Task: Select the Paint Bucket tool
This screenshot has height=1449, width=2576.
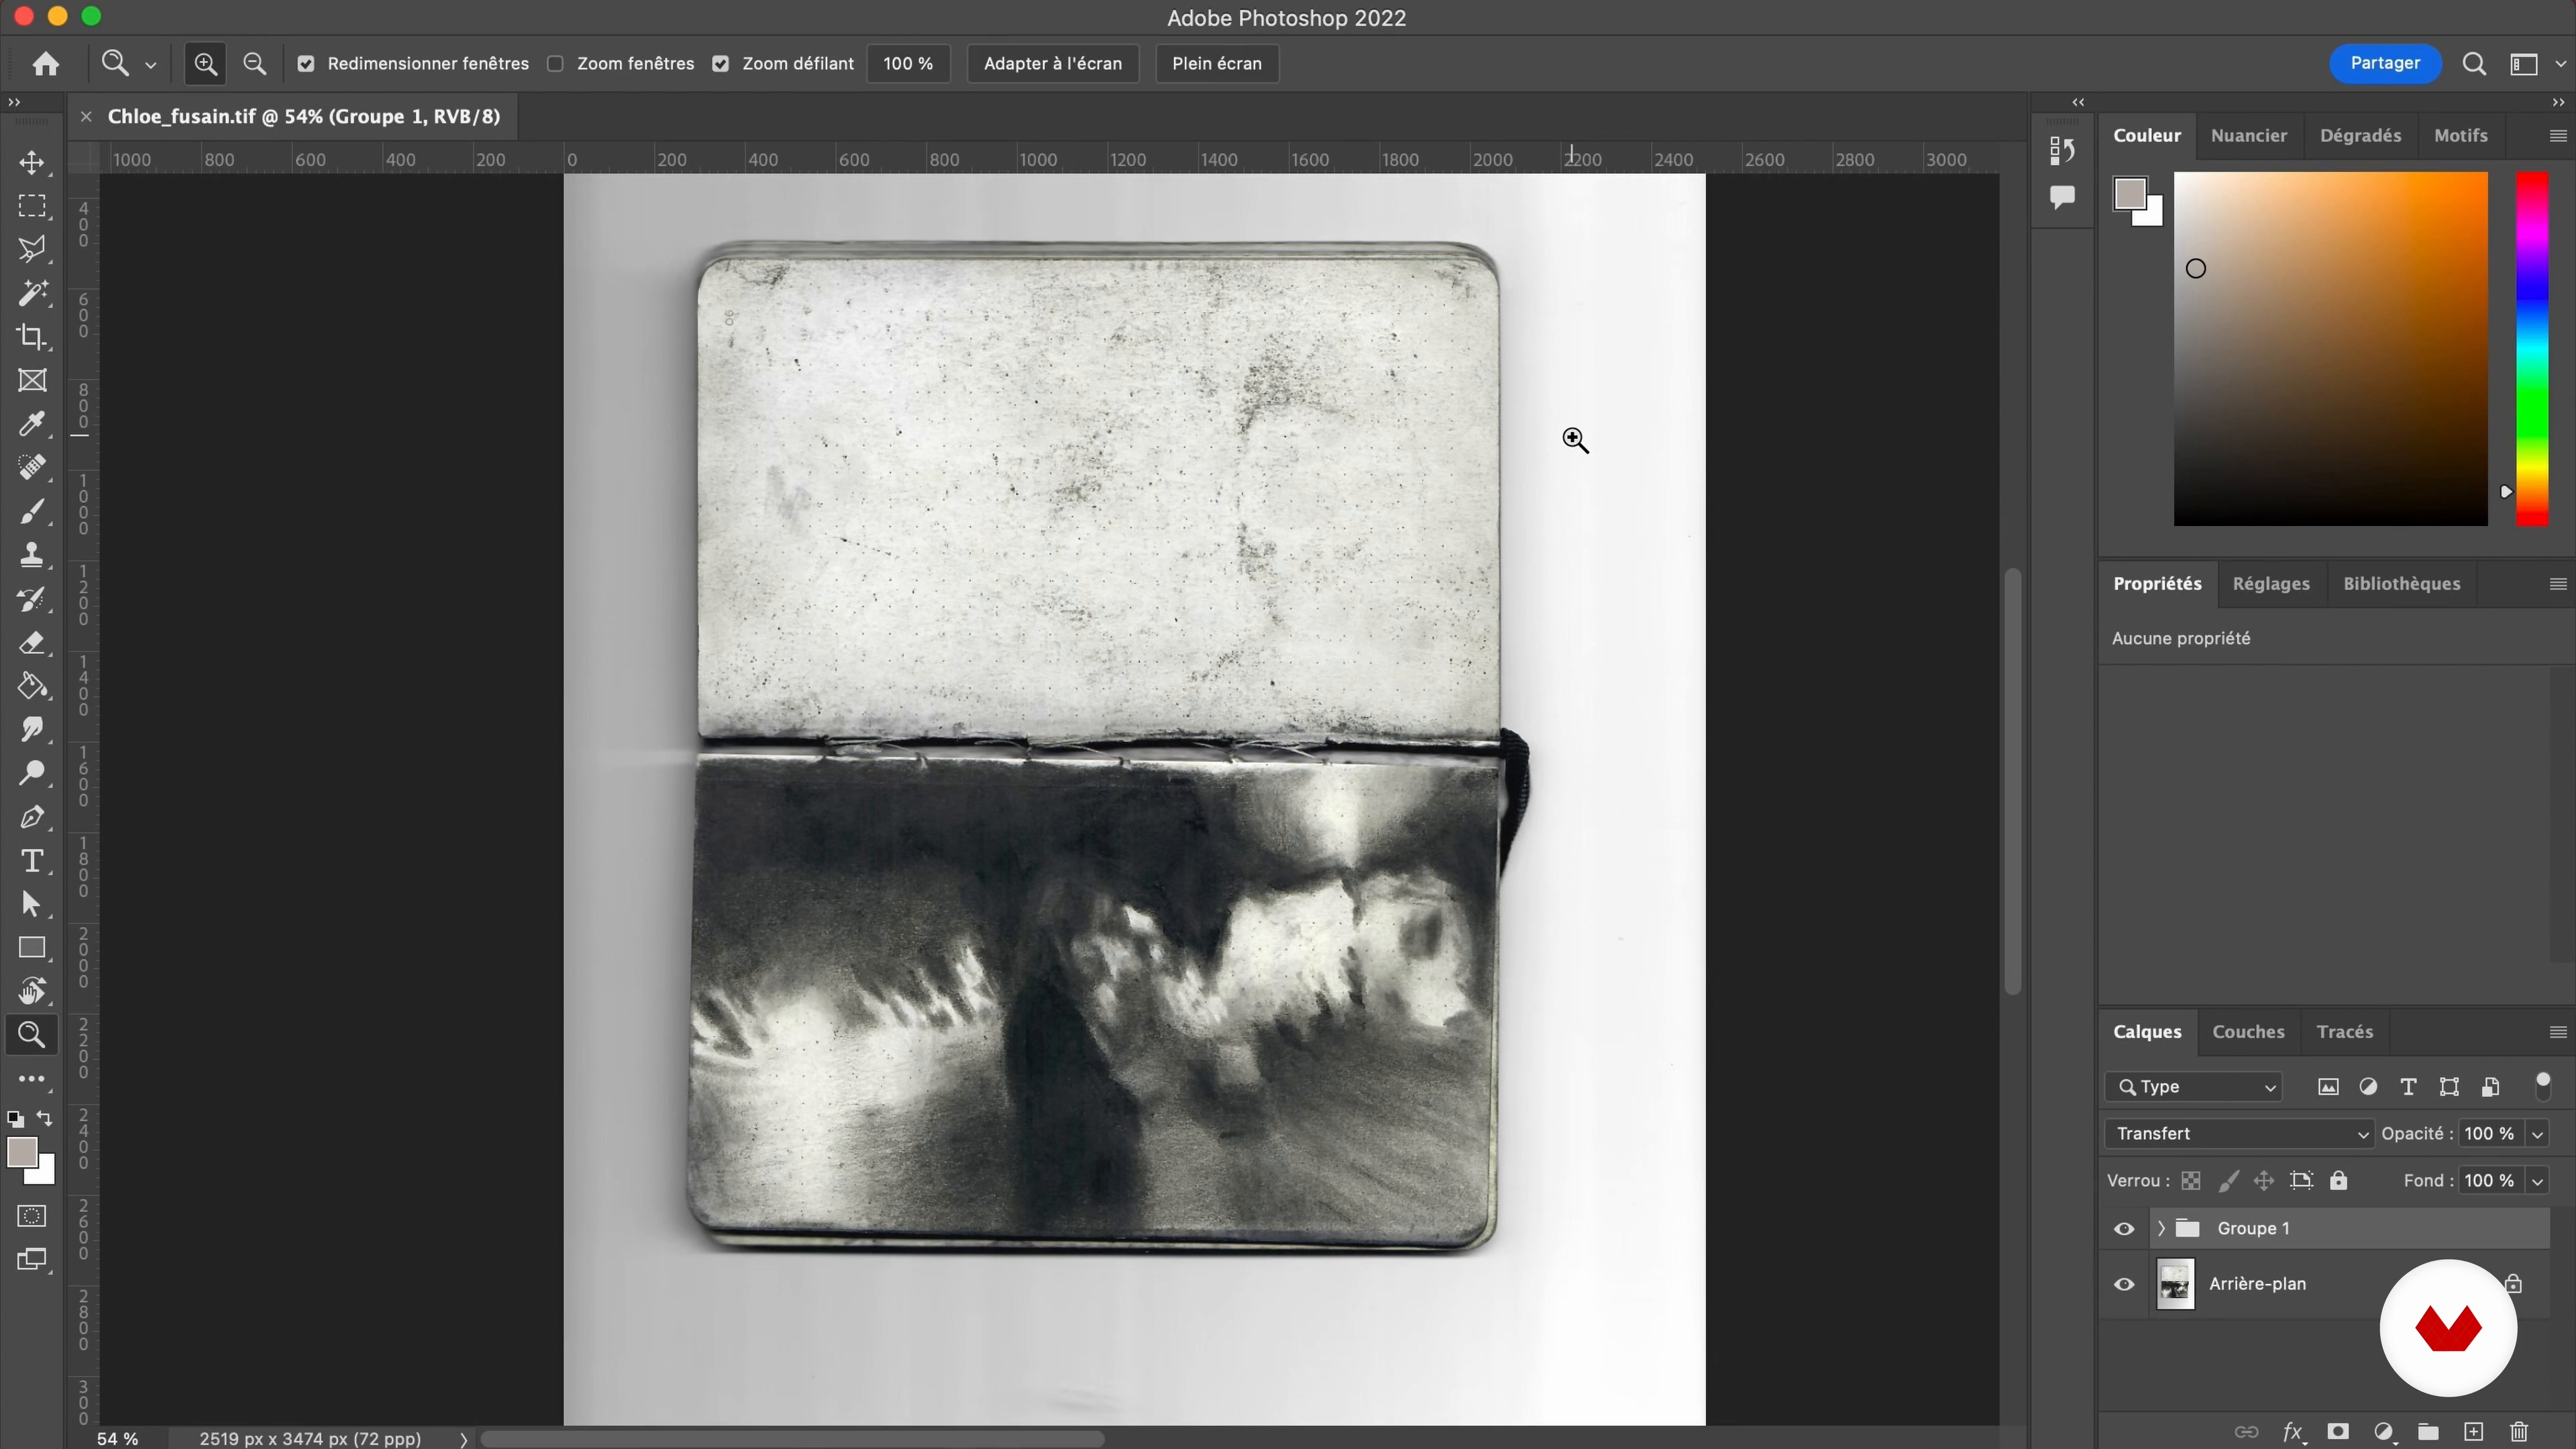Action: tap(32, 686)
